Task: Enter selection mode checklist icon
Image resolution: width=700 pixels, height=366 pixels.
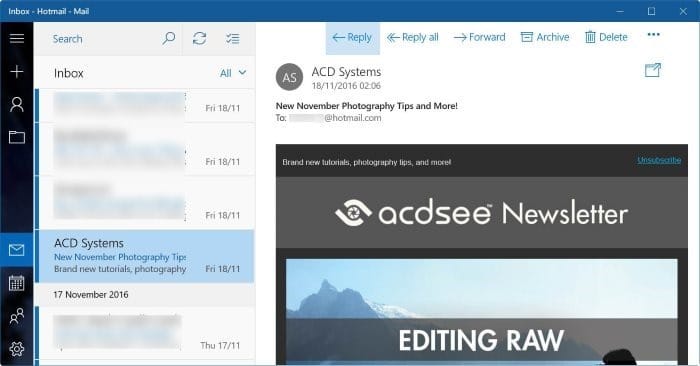Action: 233,39
